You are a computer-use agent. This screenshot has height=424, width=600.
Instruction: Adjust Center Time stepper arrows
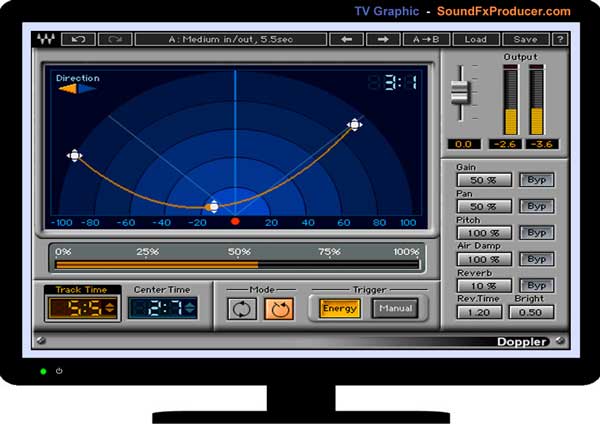pos(191,308)
